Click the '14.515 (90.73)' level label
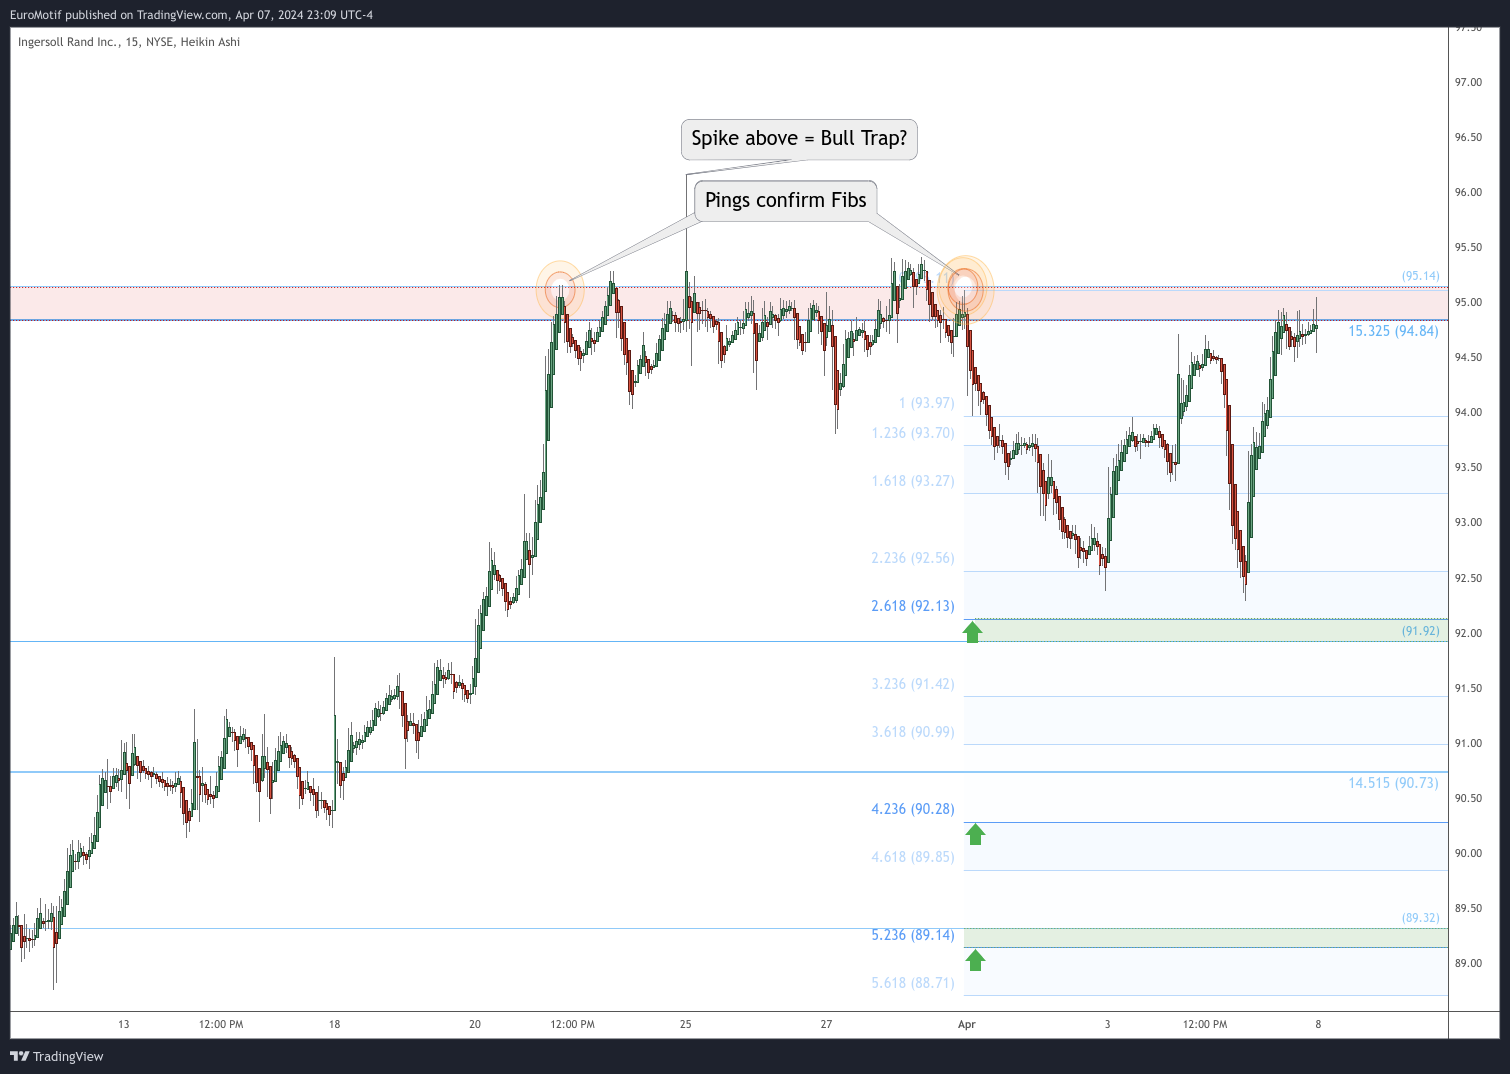The image size is (1510, 1074). pyautogui.click(x=1393, y=783)
